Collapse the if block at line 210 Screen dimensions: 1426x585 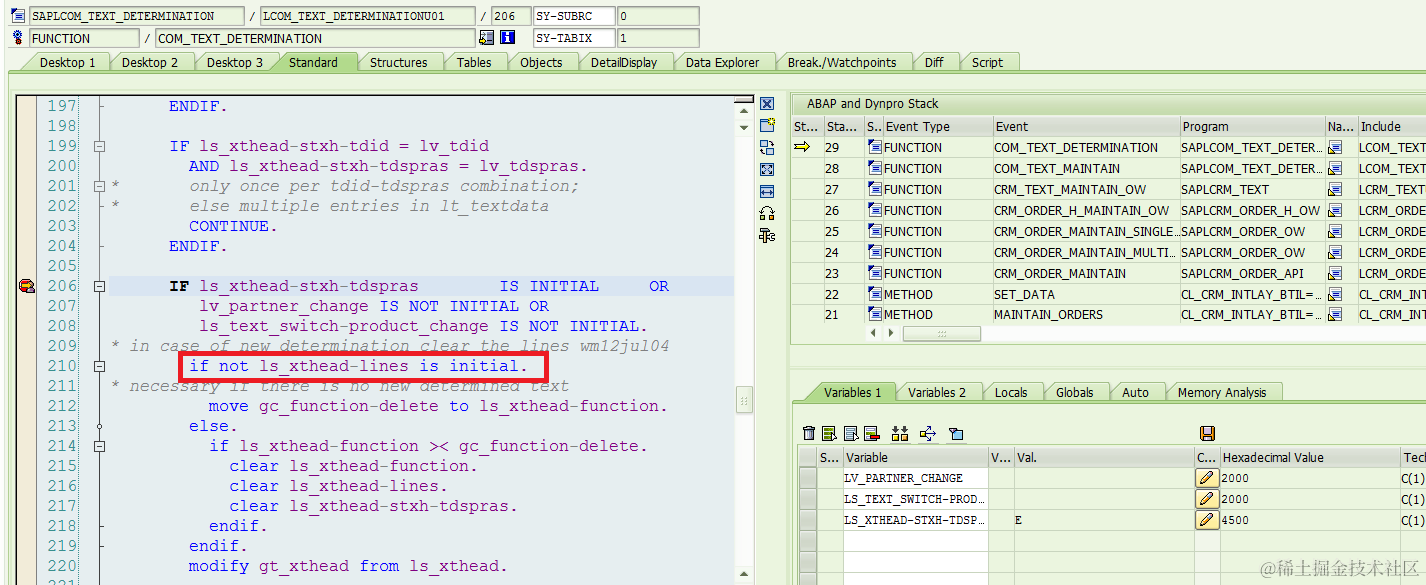coord(99,367)
